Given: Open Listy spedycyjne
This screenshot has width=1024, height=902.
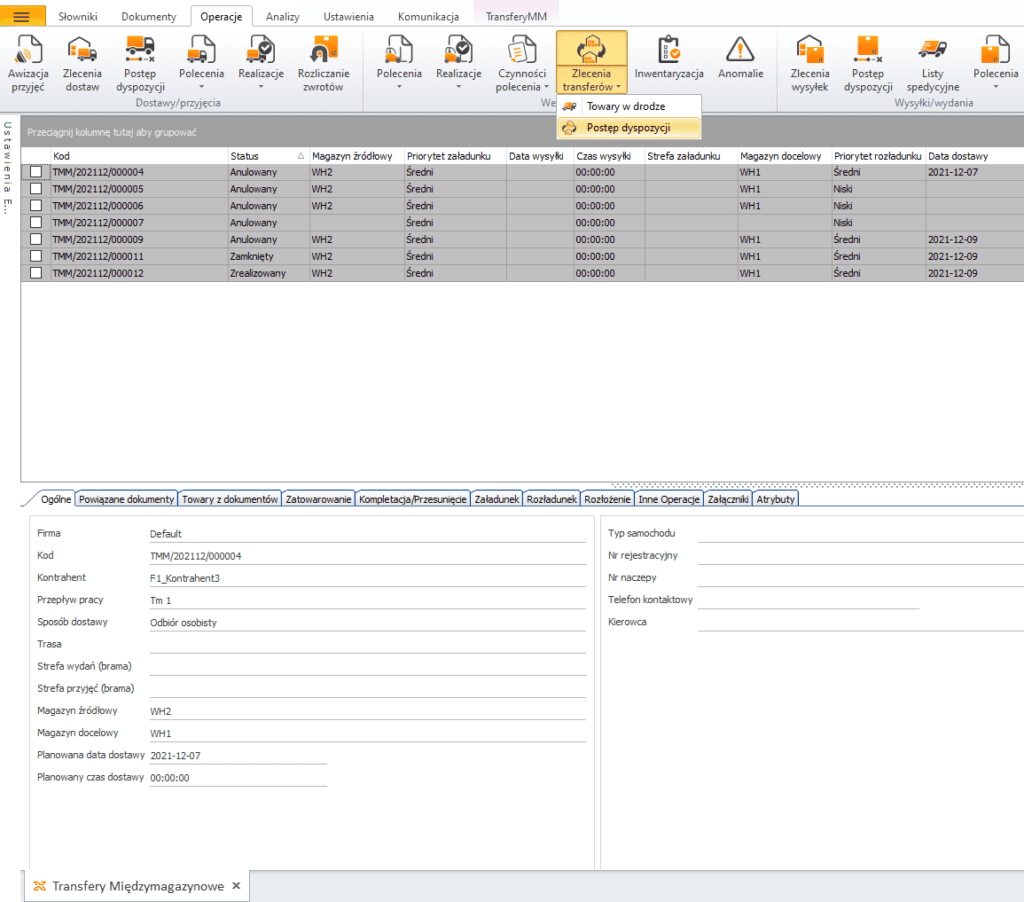Looking at the screenshot, I should tap(933, 63).
